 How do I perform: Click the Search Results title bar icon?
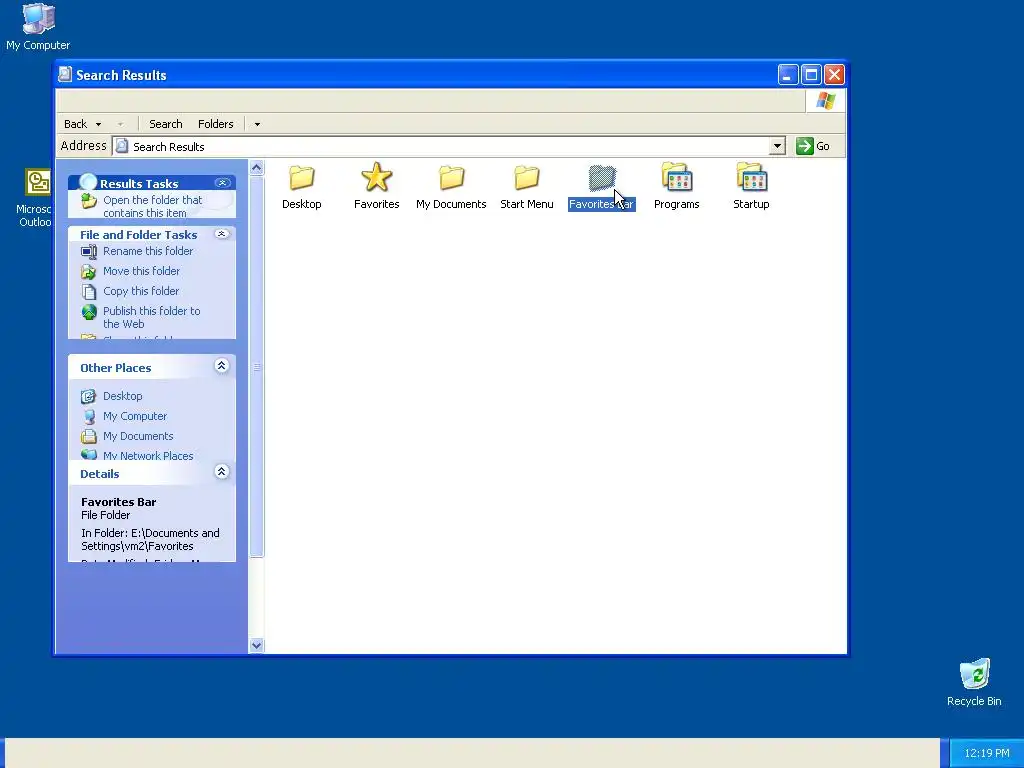tap(65, 74)
